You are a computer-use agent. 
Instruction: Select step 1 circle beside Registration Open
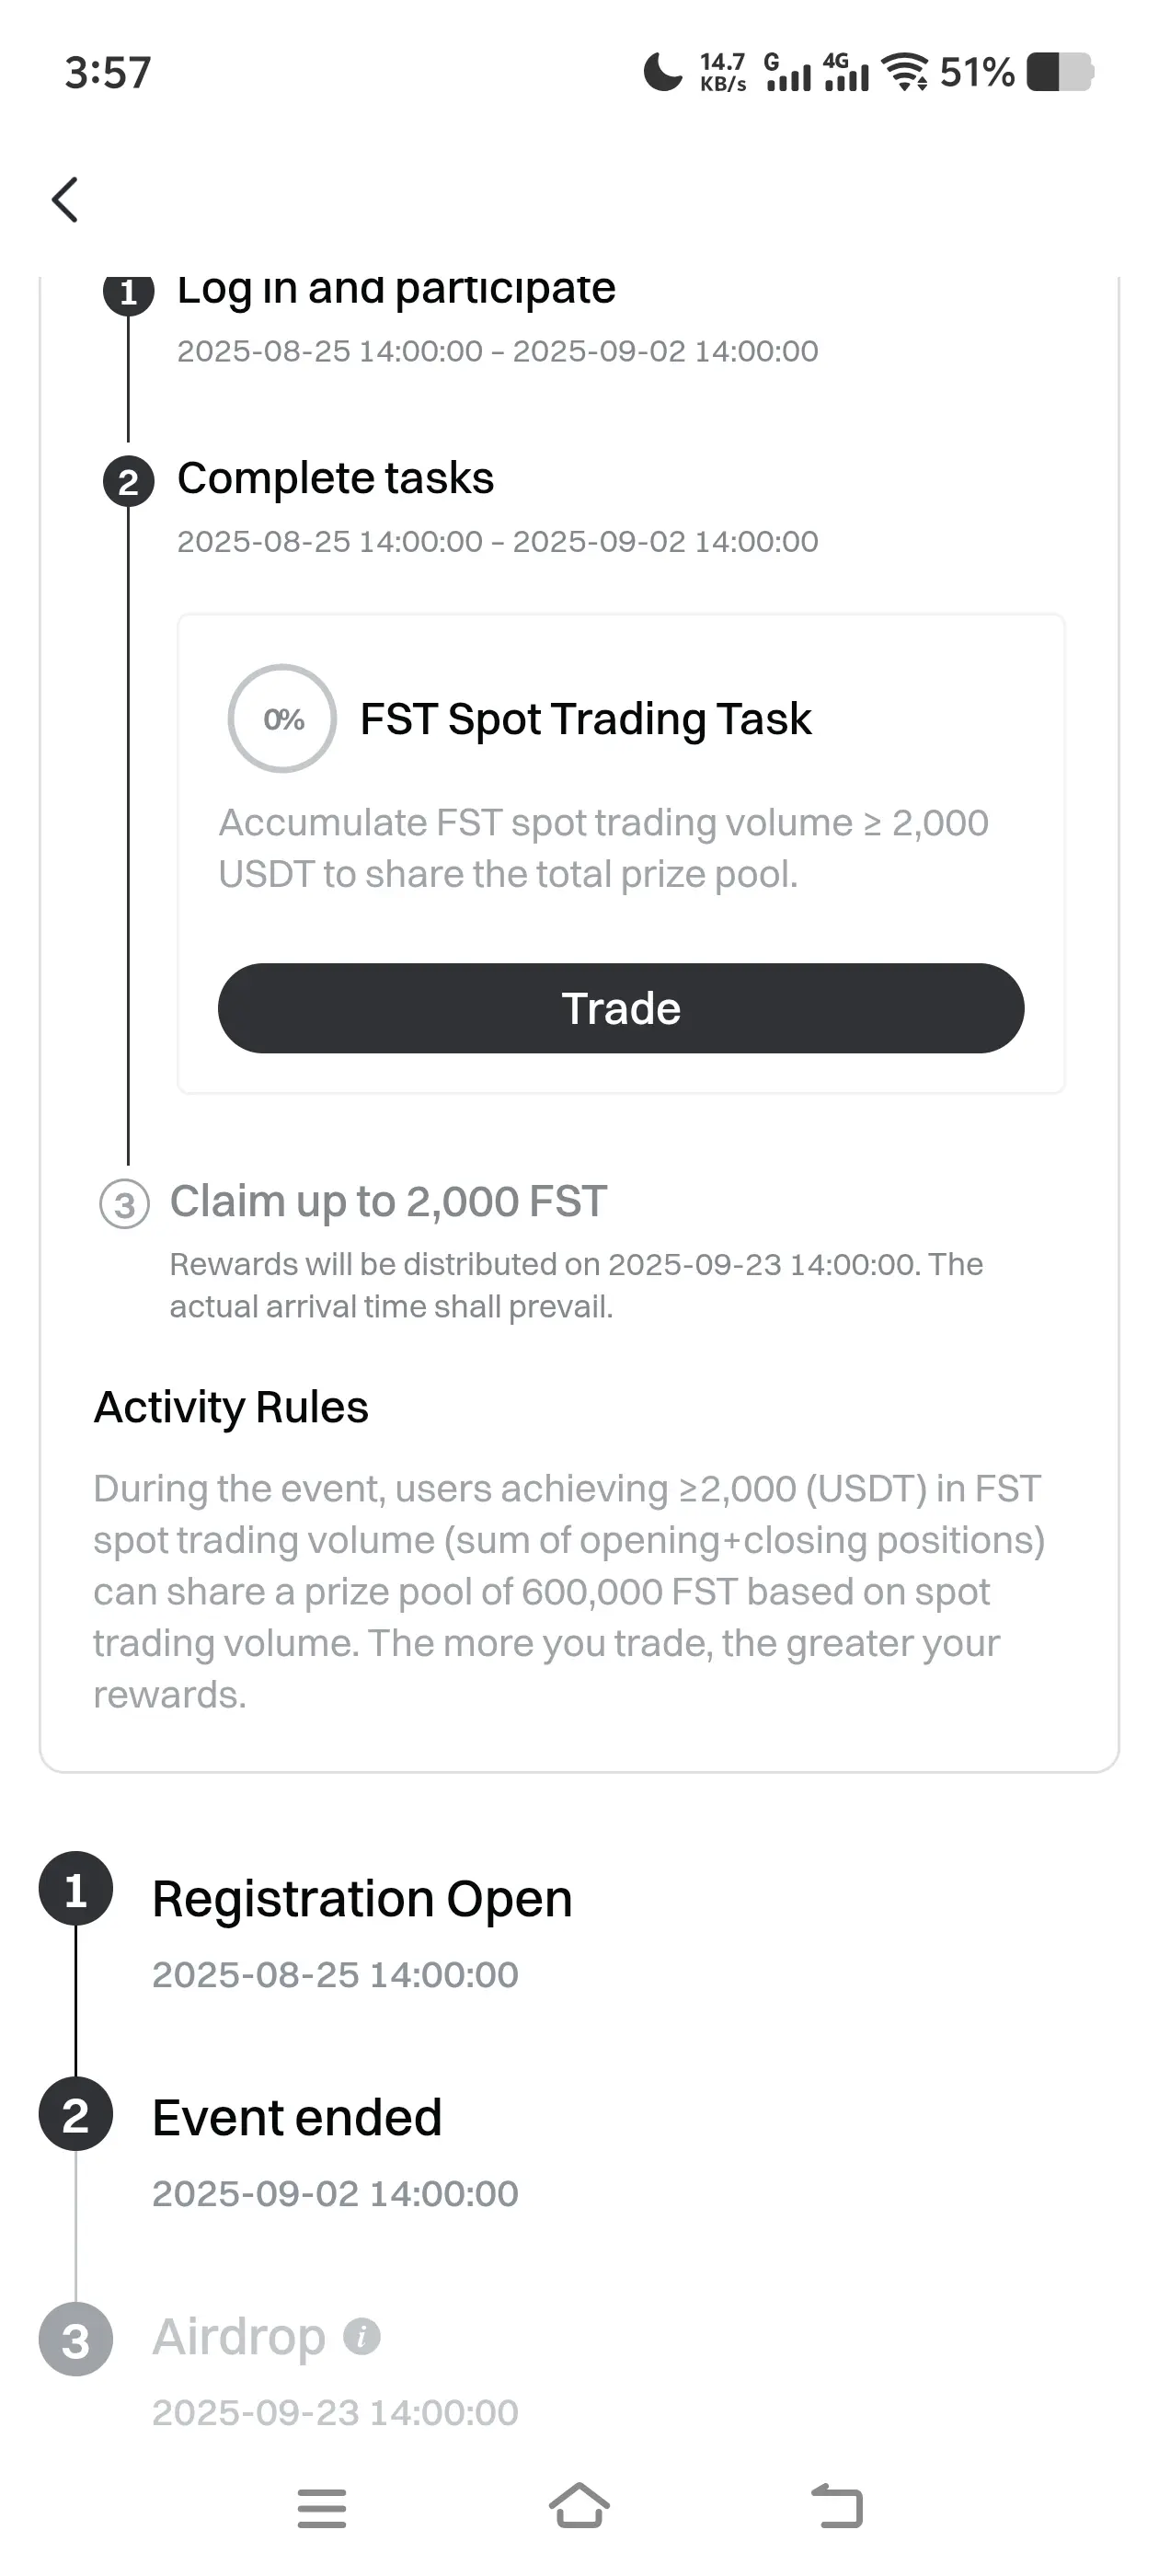pyautogui.click(x=75, y=1889)
